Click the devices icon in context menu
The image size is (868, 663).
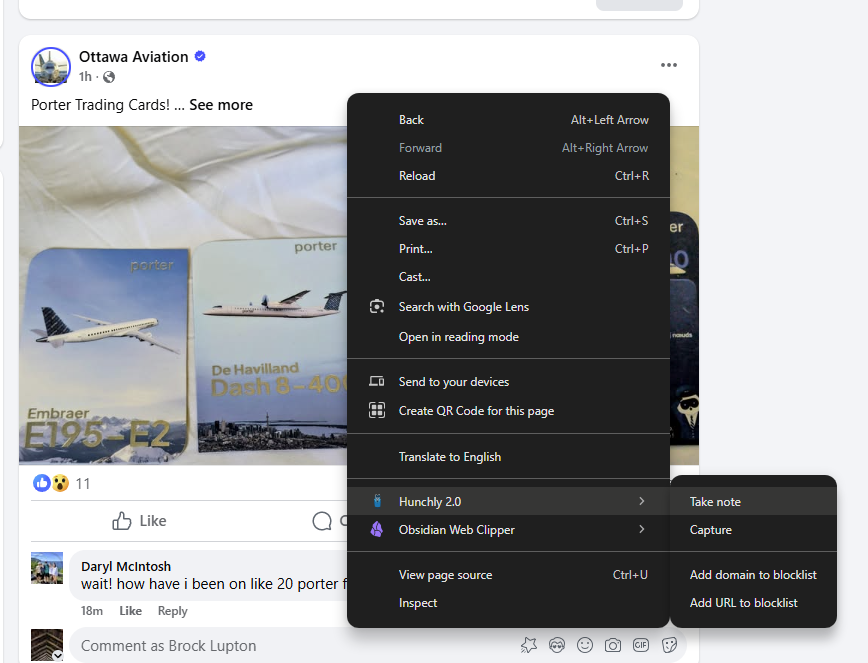377,381
